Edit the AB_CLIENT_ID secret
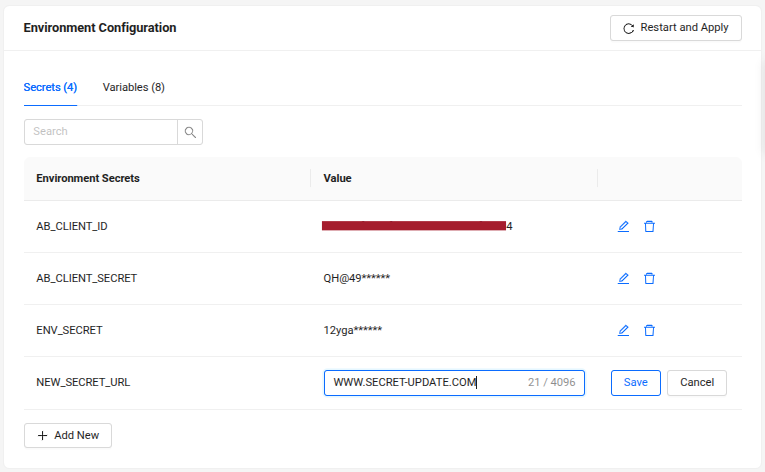 click(x=623, y=226)
